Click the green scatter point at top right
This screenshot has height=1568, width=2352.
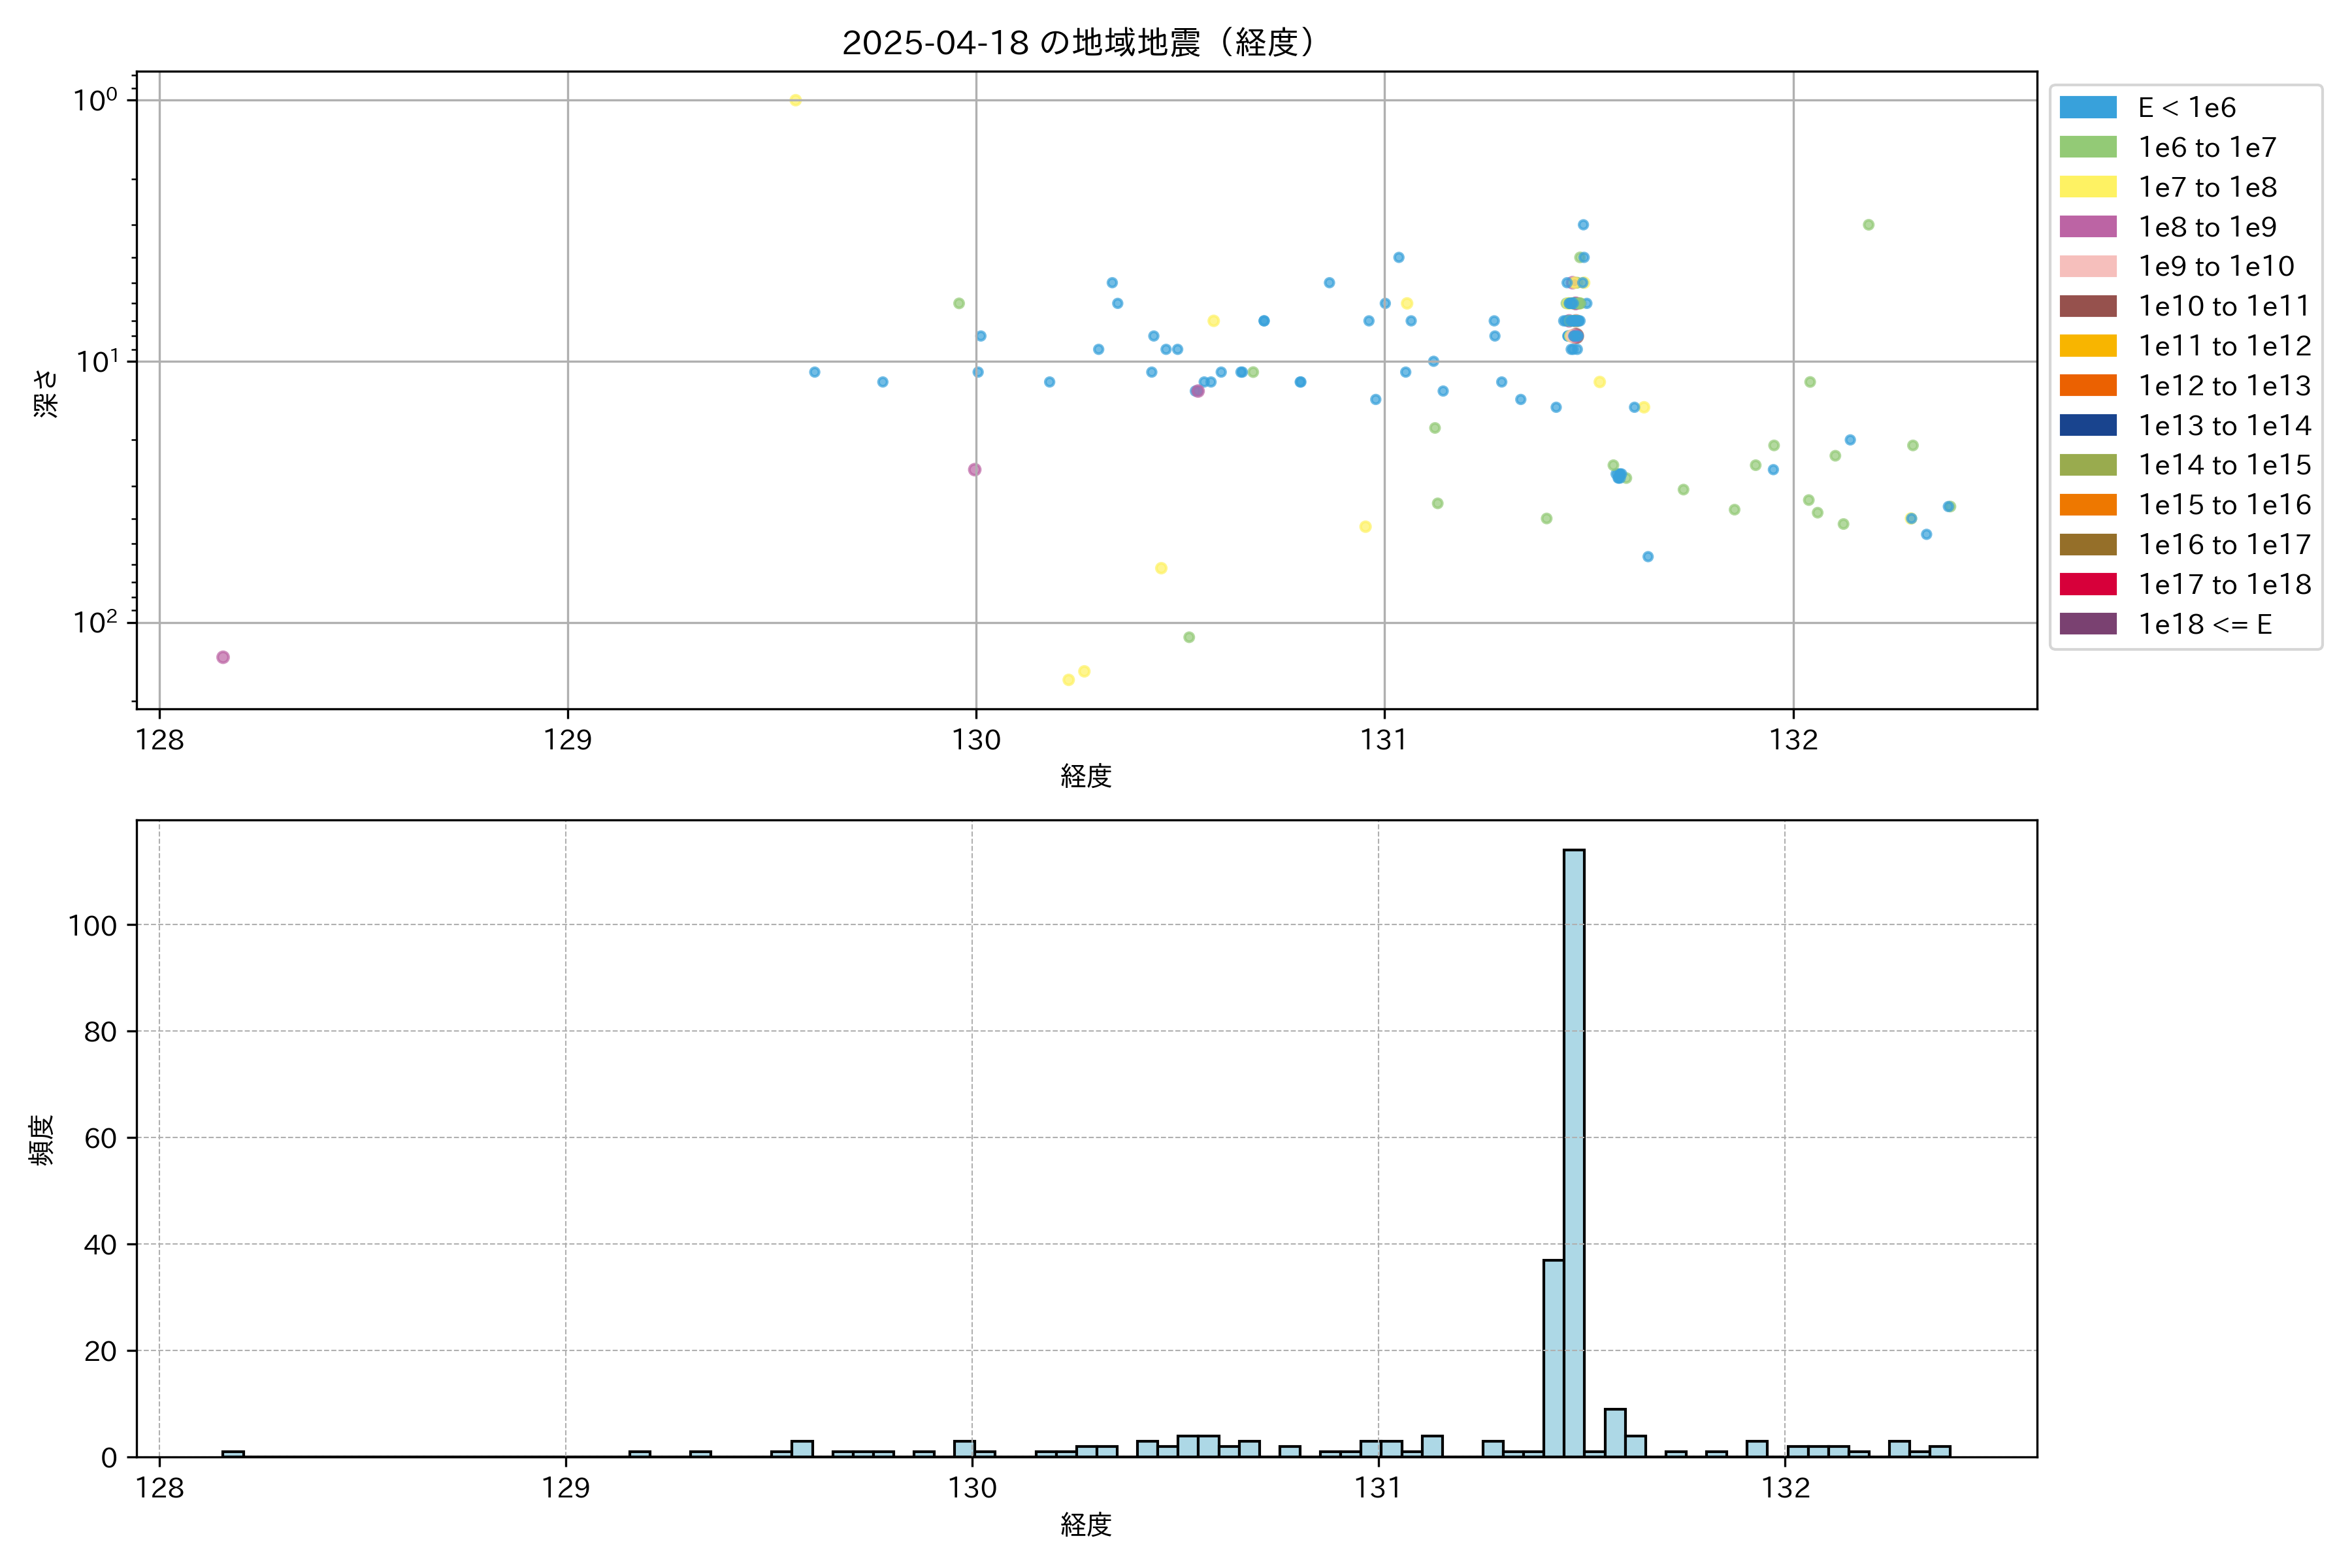pos(1868,225)
